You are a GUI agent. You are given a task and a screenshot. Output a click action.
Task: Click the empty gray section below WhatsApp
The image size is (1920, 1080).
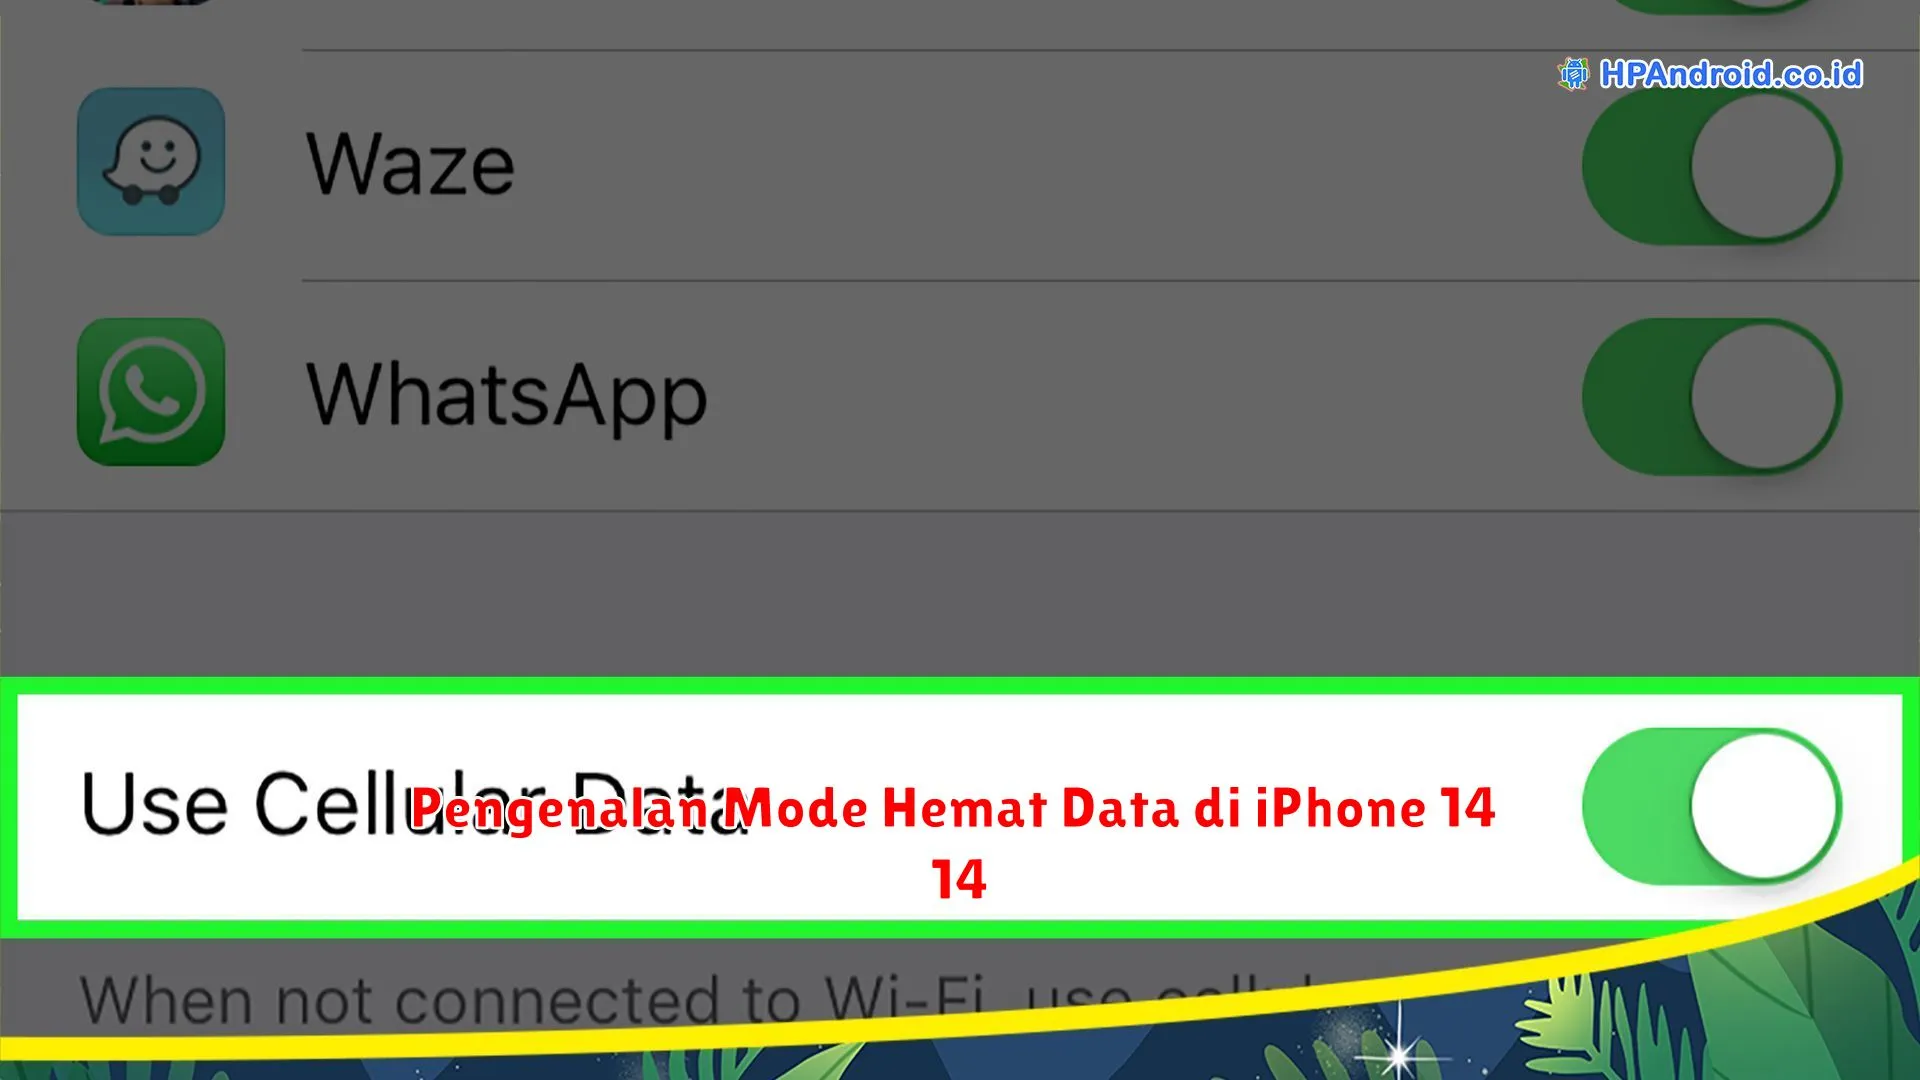pos(960,594)
